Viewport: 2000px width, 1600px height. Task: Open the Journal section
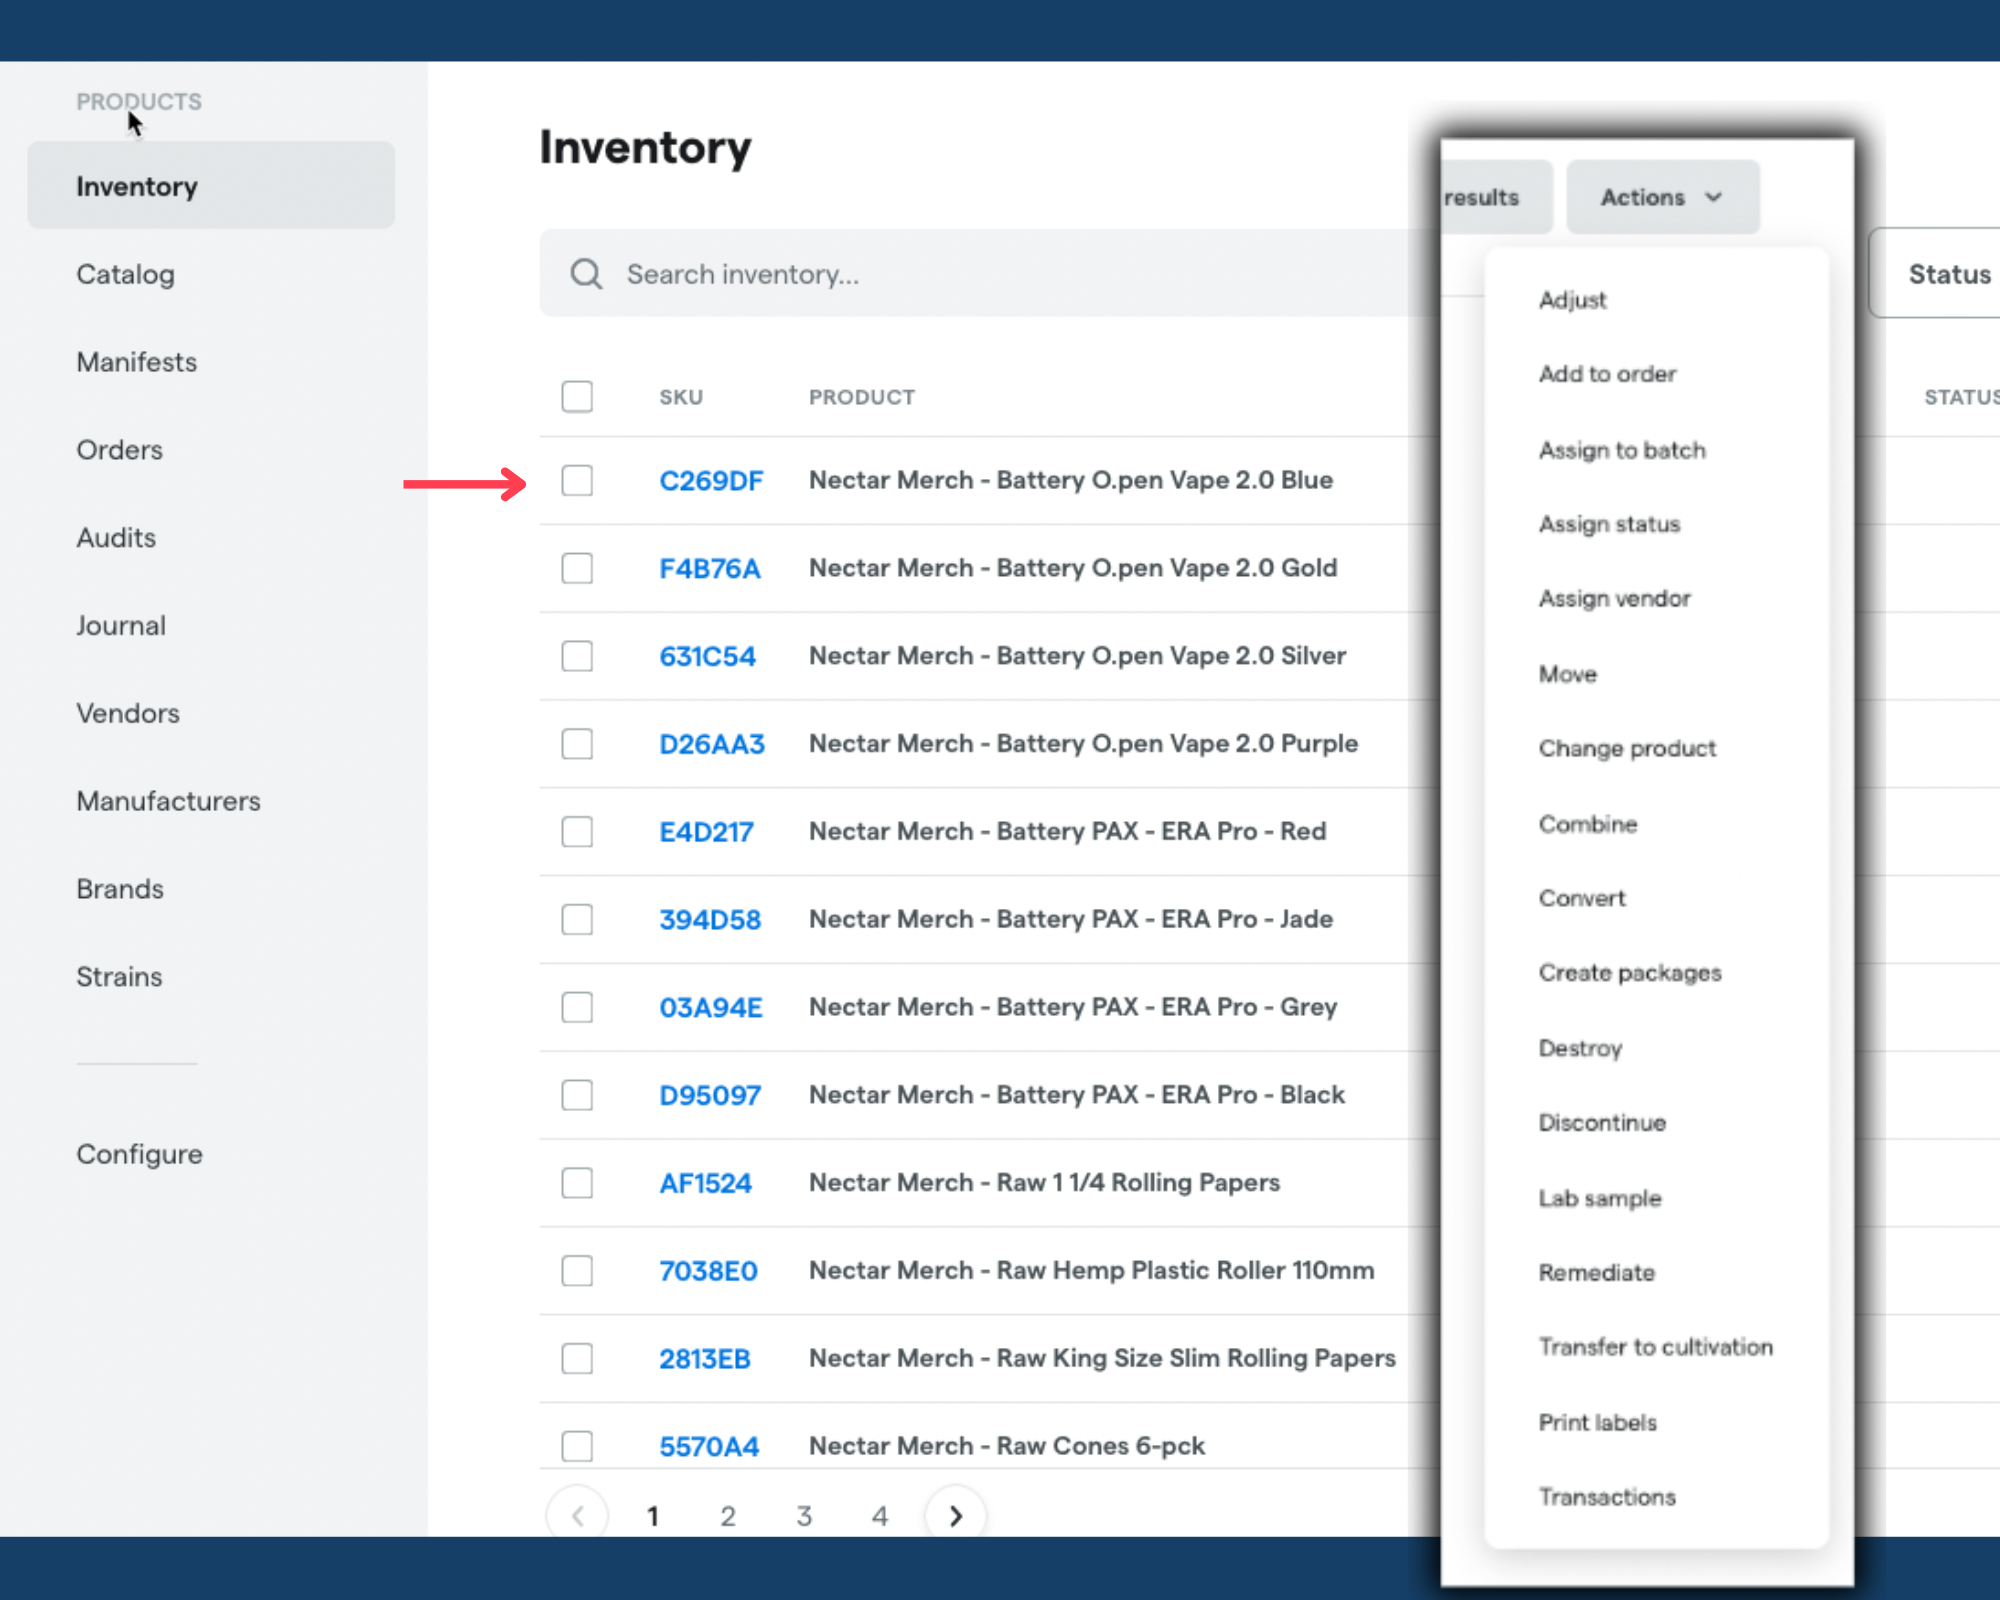click(x=119, y=624)
